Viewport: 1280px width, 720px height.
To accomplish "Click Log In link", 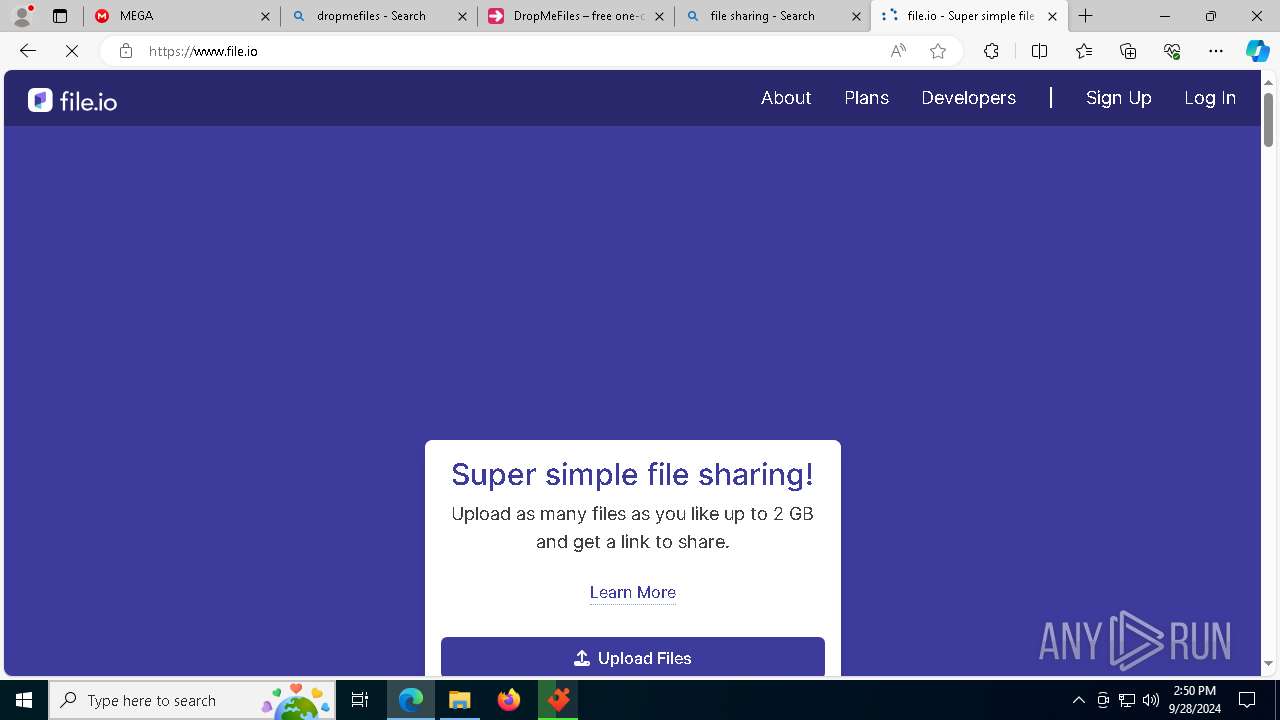I will tap(1210, 98).
